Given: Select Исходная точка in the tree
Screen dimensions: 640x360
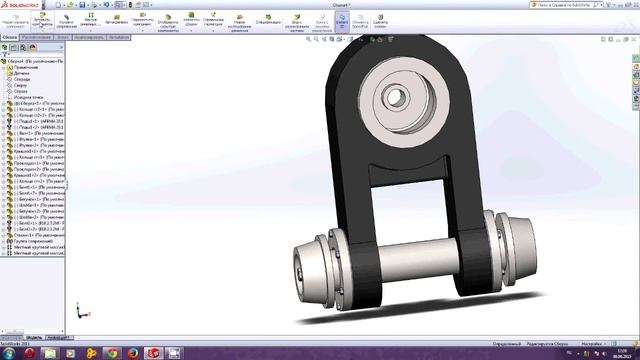Looking at the screenshot, I should point(28,98).
